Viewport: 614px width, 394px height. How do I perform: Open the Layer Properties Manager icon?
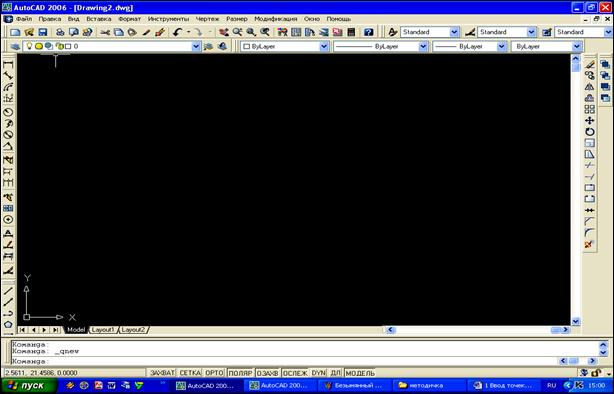pos(15,46)
